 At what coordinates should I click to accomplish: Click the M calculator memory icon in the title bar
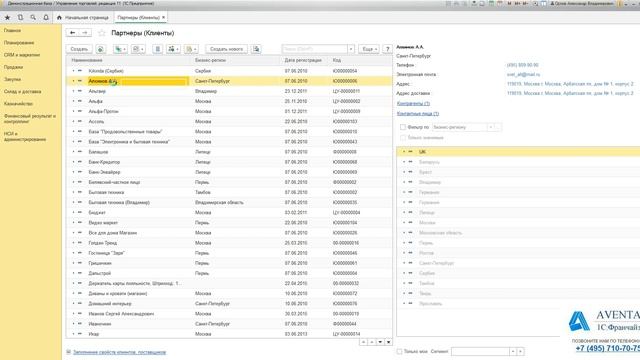tap(509, 3)
